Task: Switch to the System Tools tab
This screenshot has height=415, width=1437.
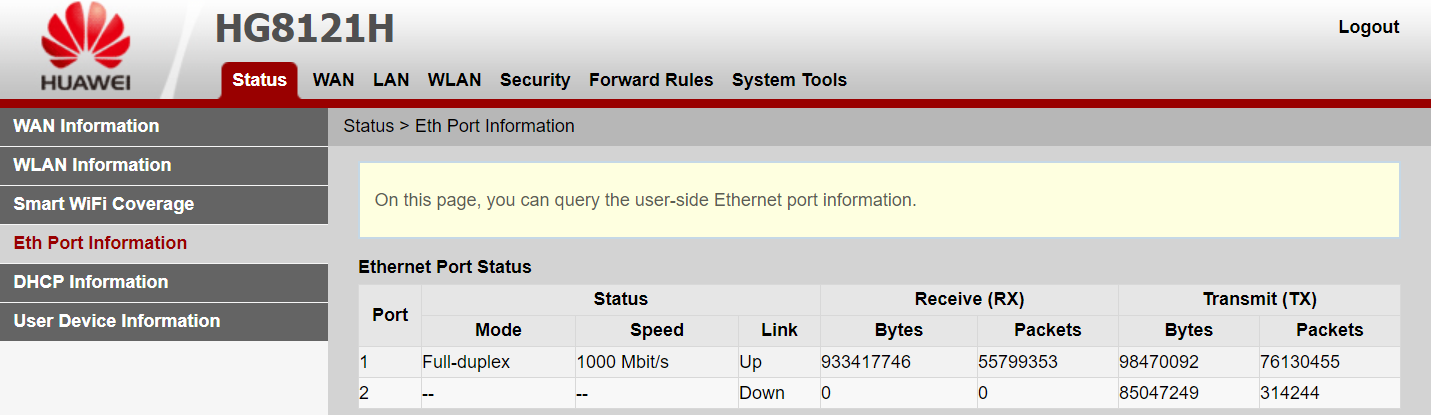Action: (x=789, y=80)
